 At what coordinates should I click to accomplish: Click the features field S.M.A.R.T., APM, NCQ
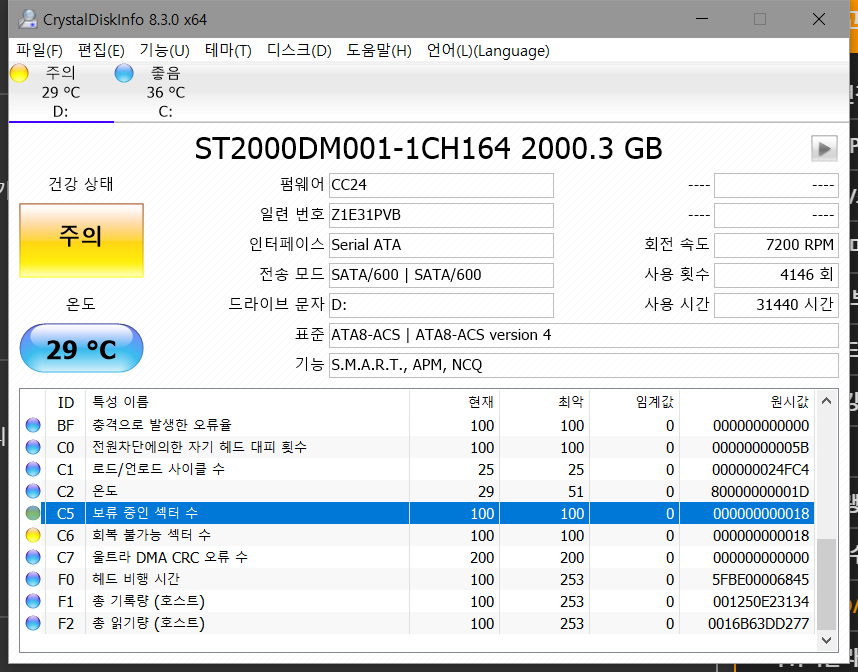(583, 365)
